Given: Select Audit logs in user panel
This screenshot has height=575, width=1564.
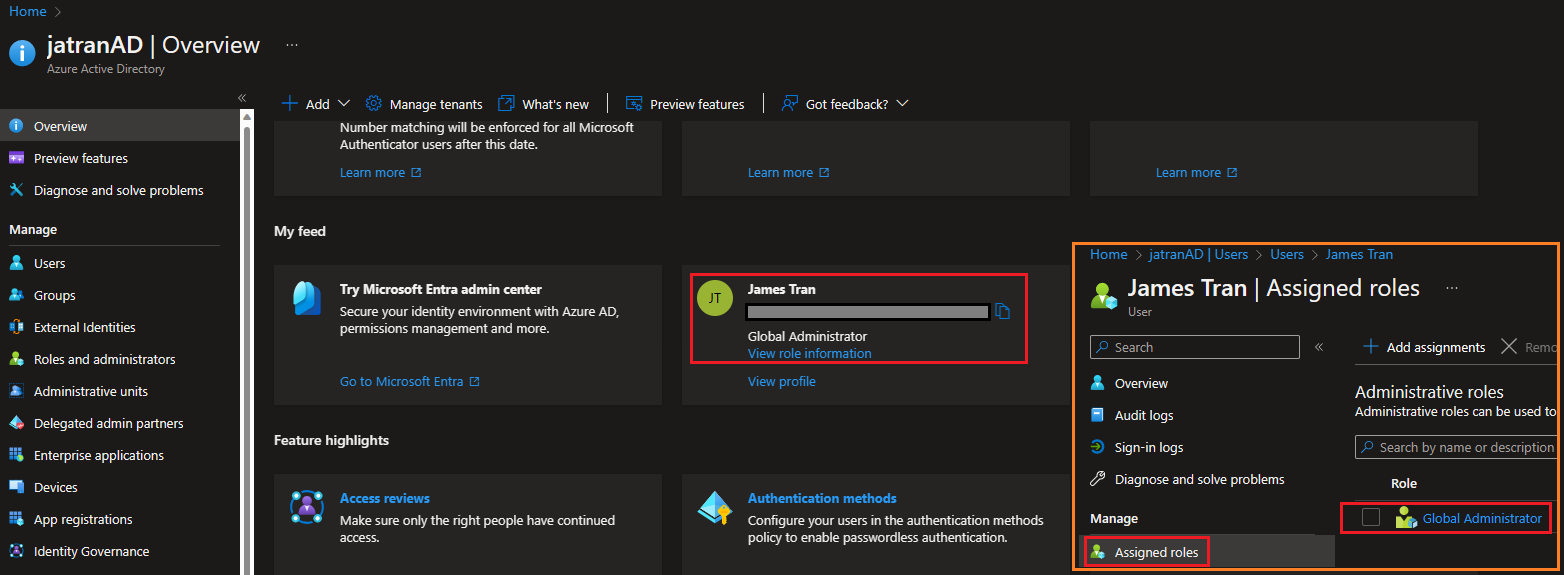Looking at the screenshot, I should point(1144,415).
